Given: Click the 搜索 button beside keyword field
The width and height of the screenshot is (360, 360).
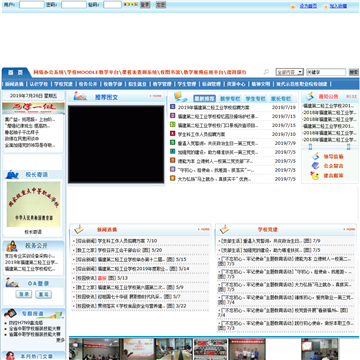Looking at the screenshot, I should [354, 72].
